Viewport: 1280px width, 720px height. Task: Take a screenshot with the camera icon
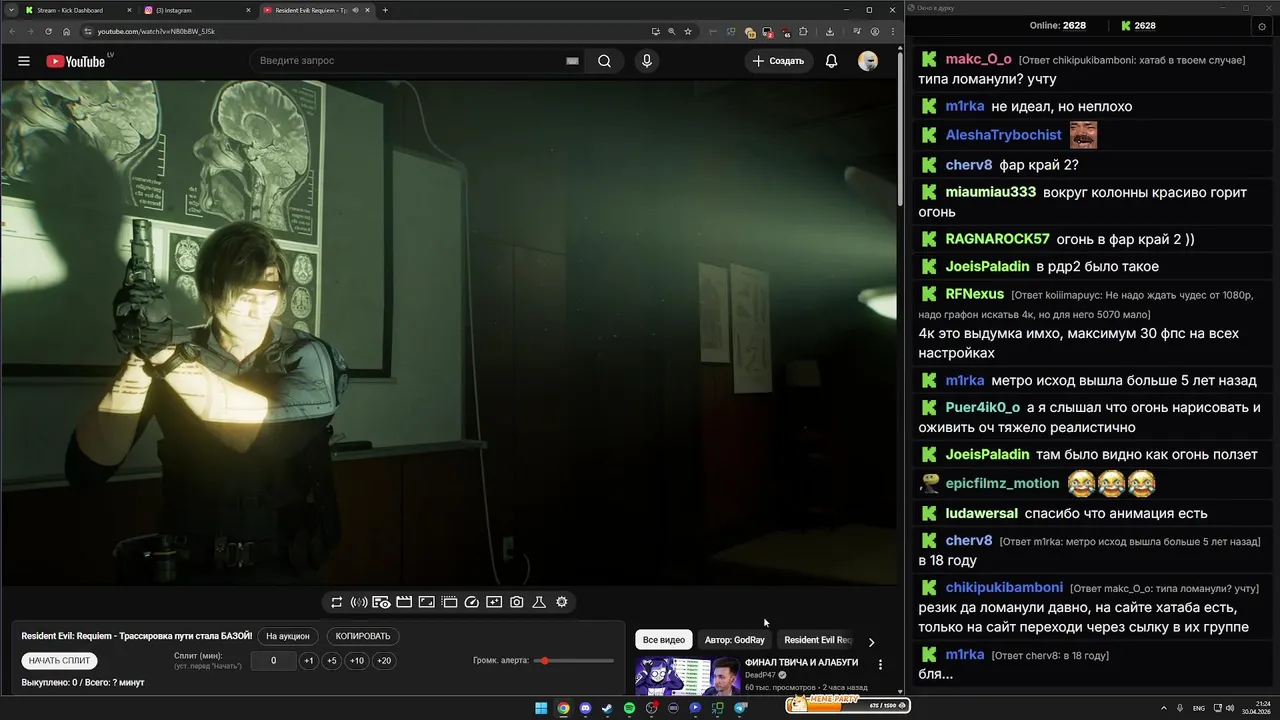tap(517, 602)
